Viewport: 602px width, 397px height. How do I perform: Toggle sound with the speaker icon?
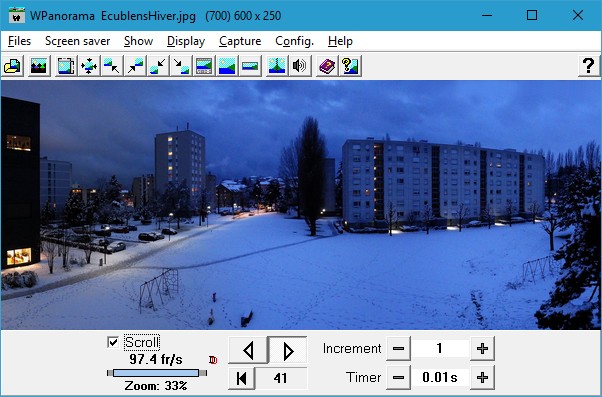300,66
